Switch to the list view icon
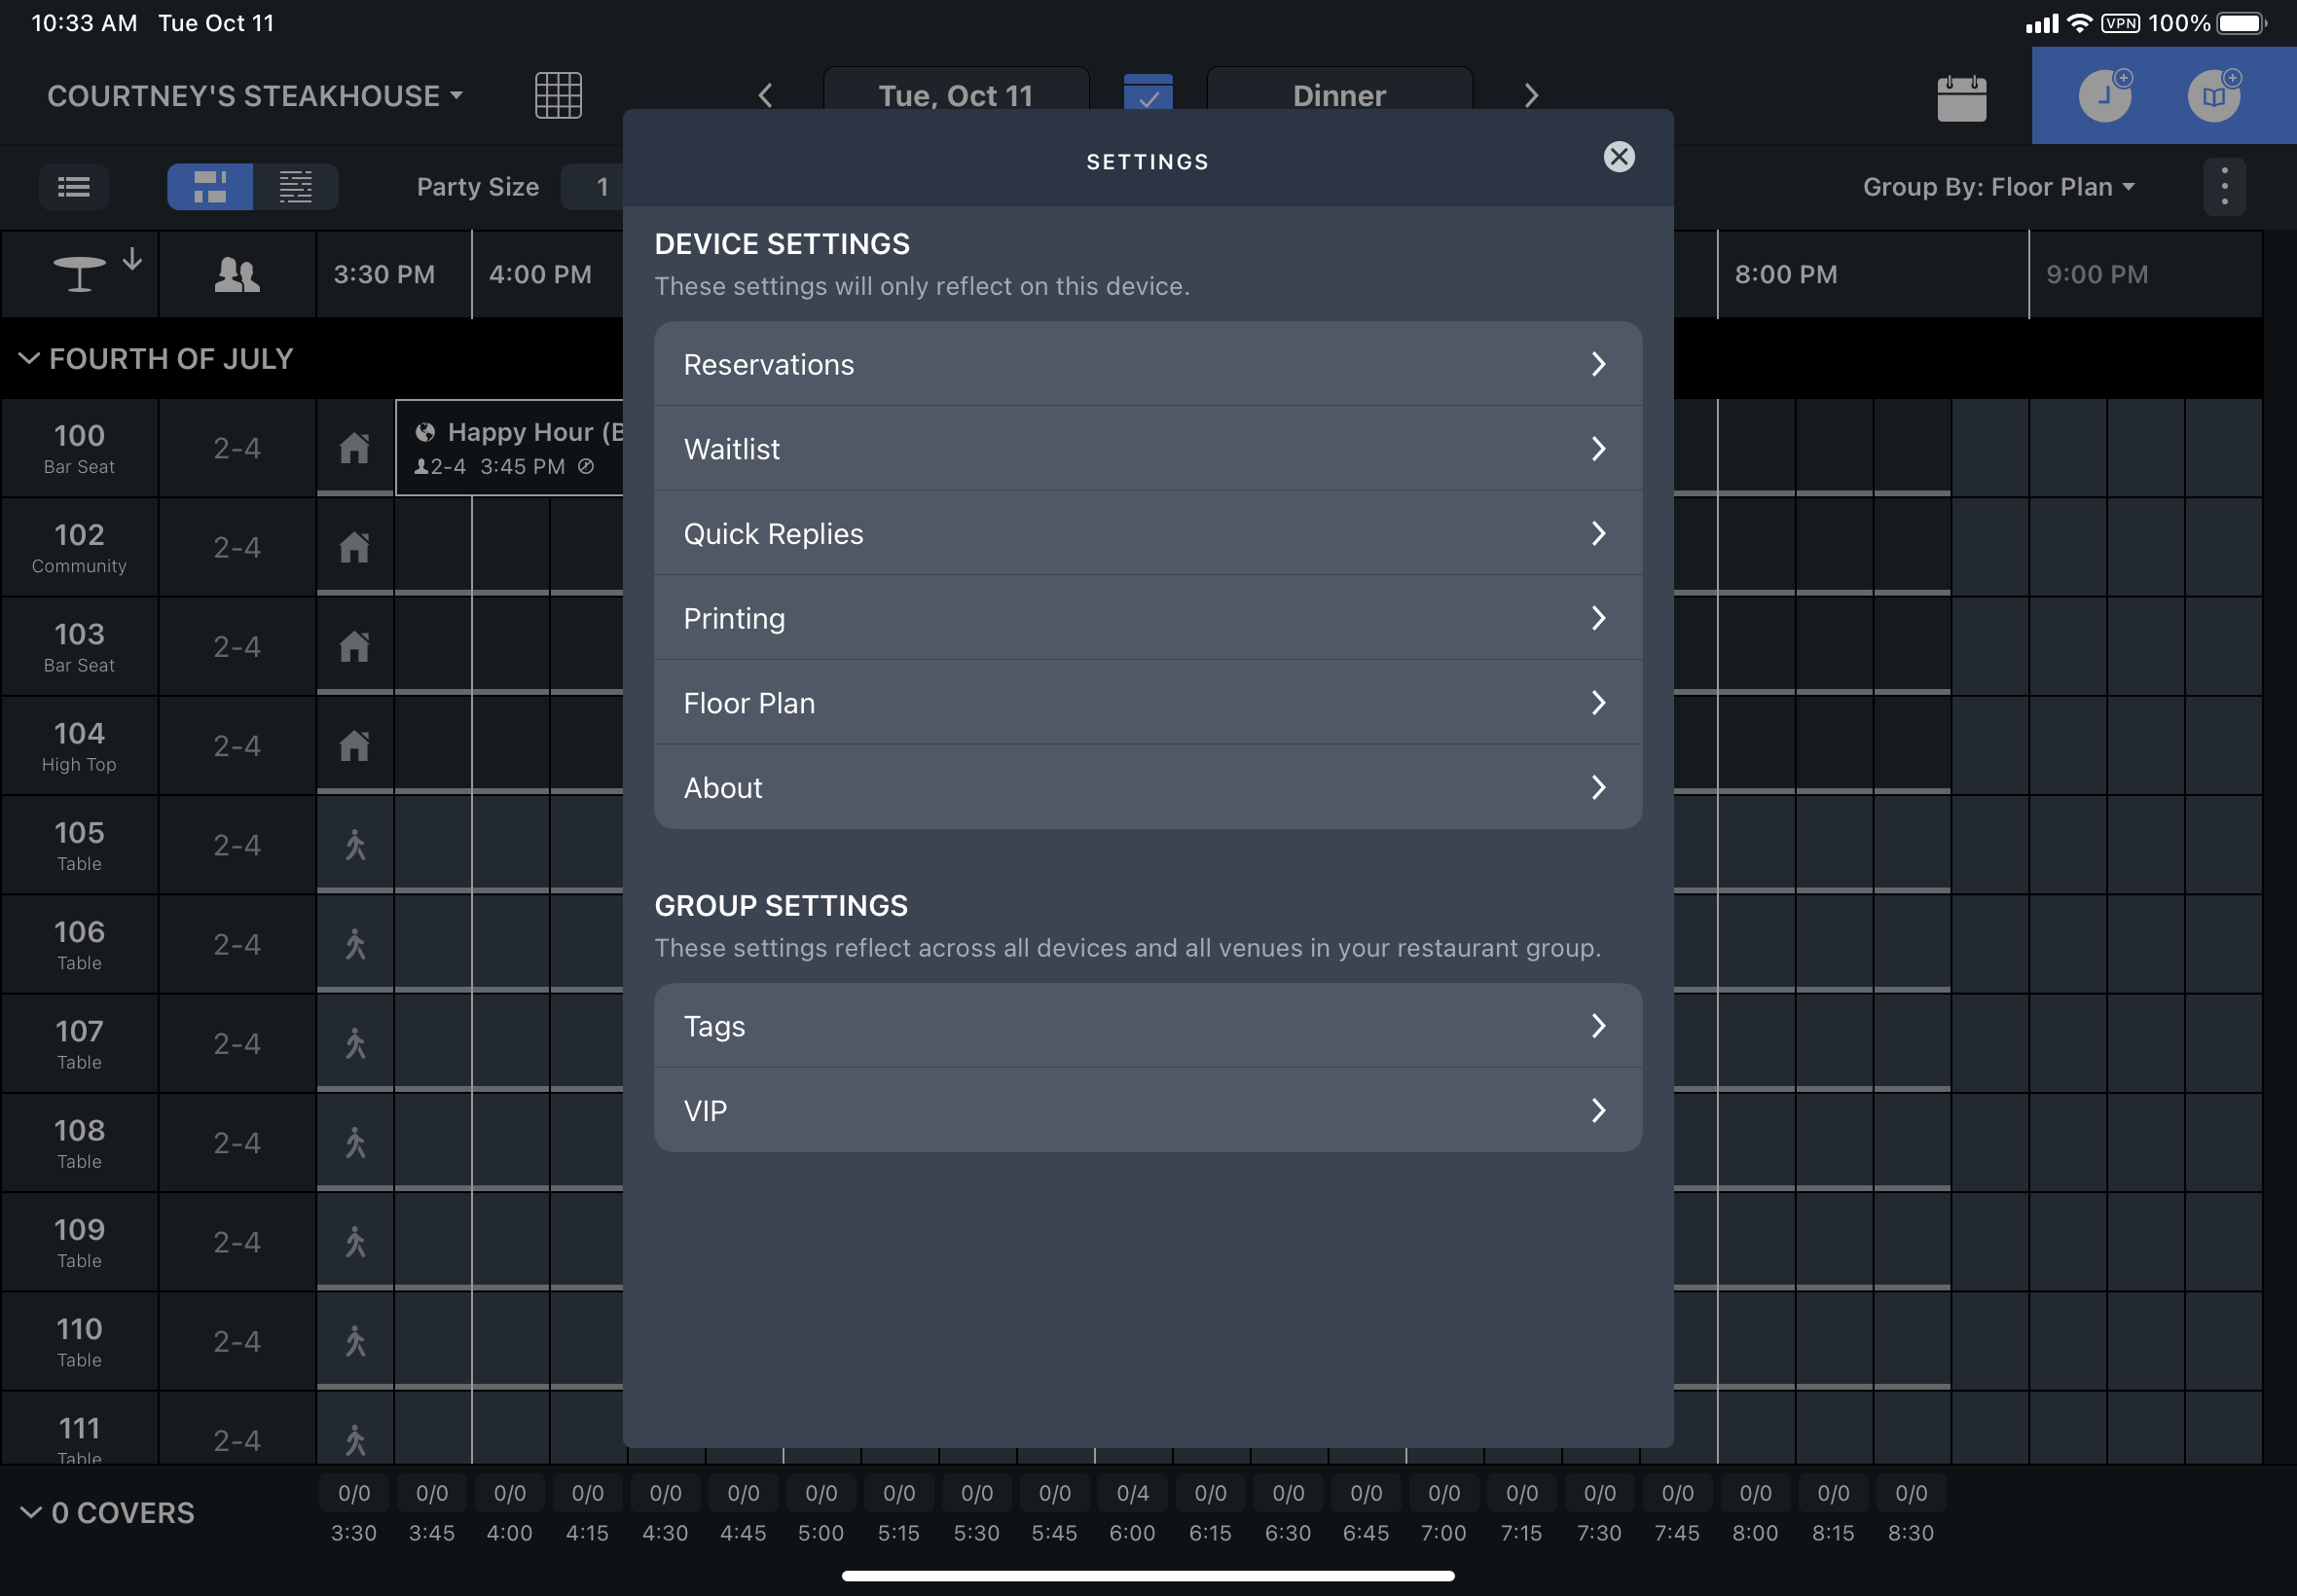The height and width of the screenshot is (1596, 2297). 74,187
